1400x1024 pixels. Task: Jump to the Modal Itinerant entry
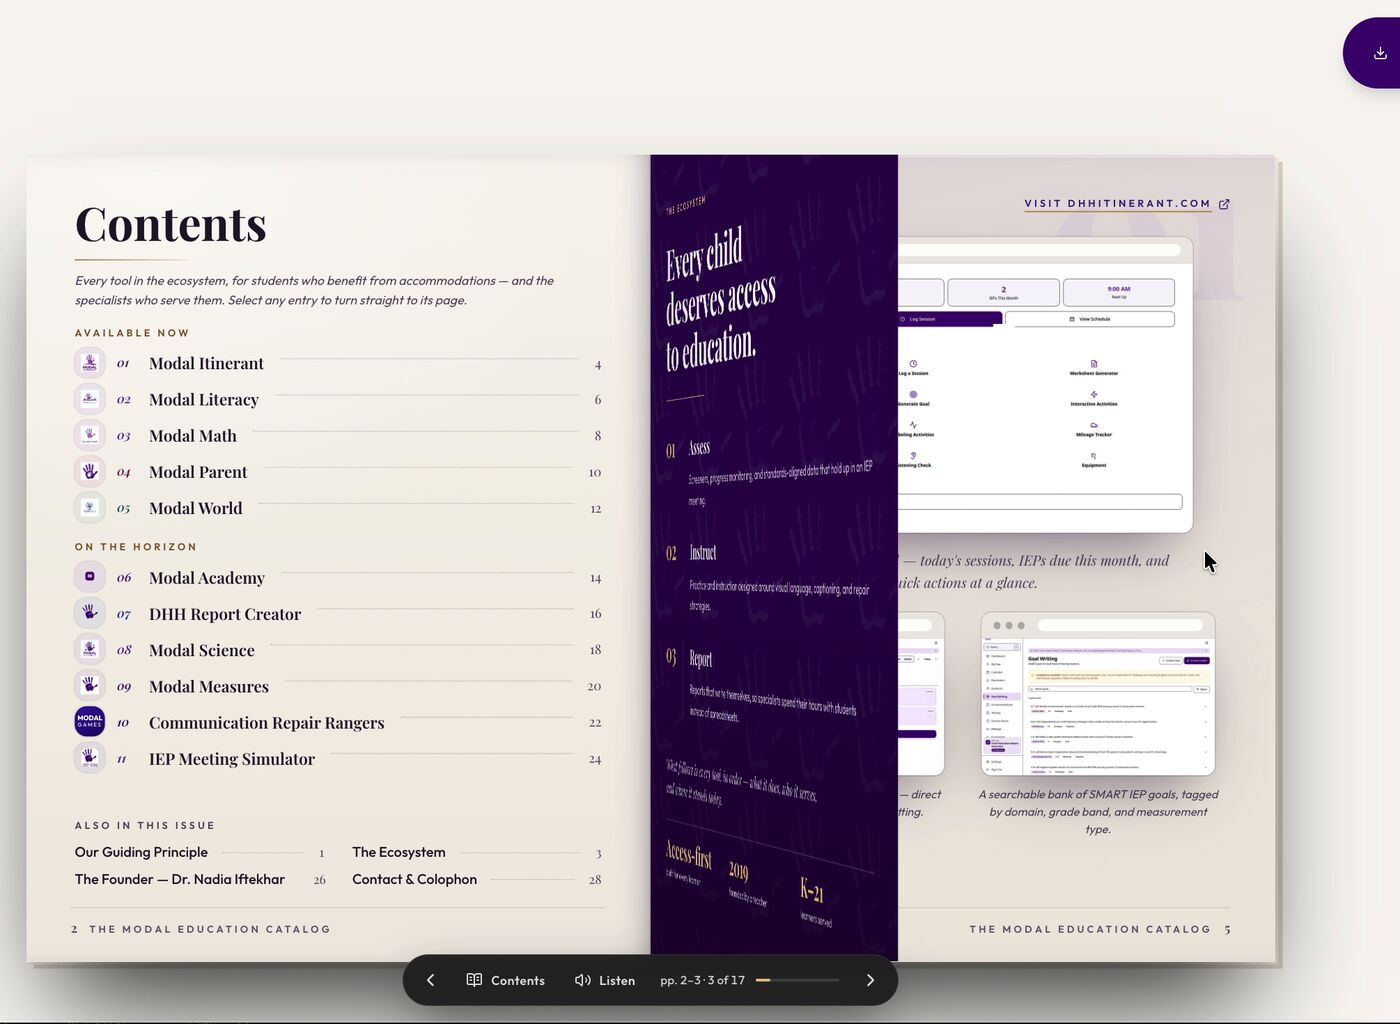(338, 363)
